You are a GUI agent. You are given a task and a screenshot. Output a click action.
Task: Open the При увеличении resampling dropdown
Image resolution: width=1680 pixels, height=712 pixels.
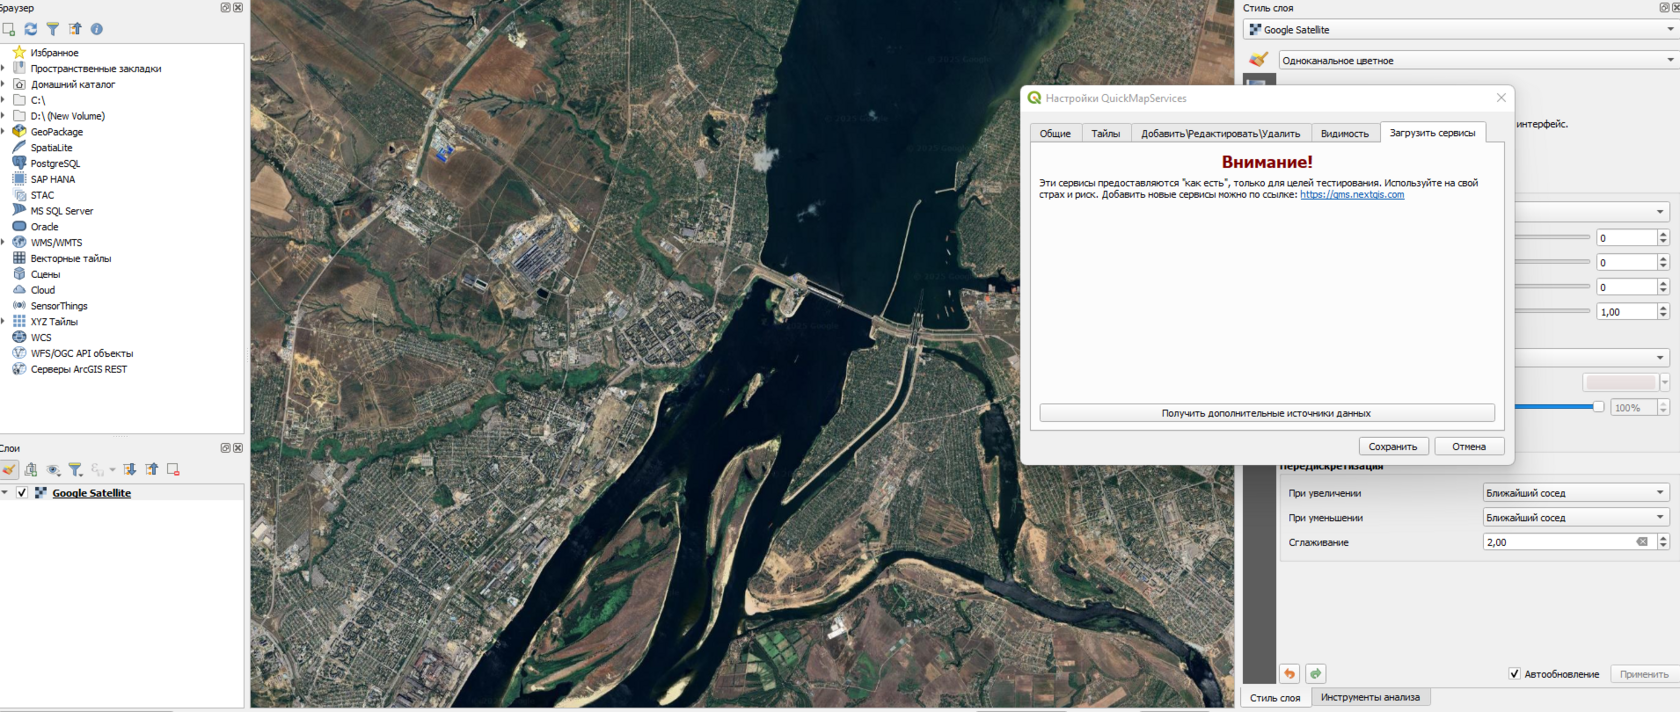tap(1575, 493)
